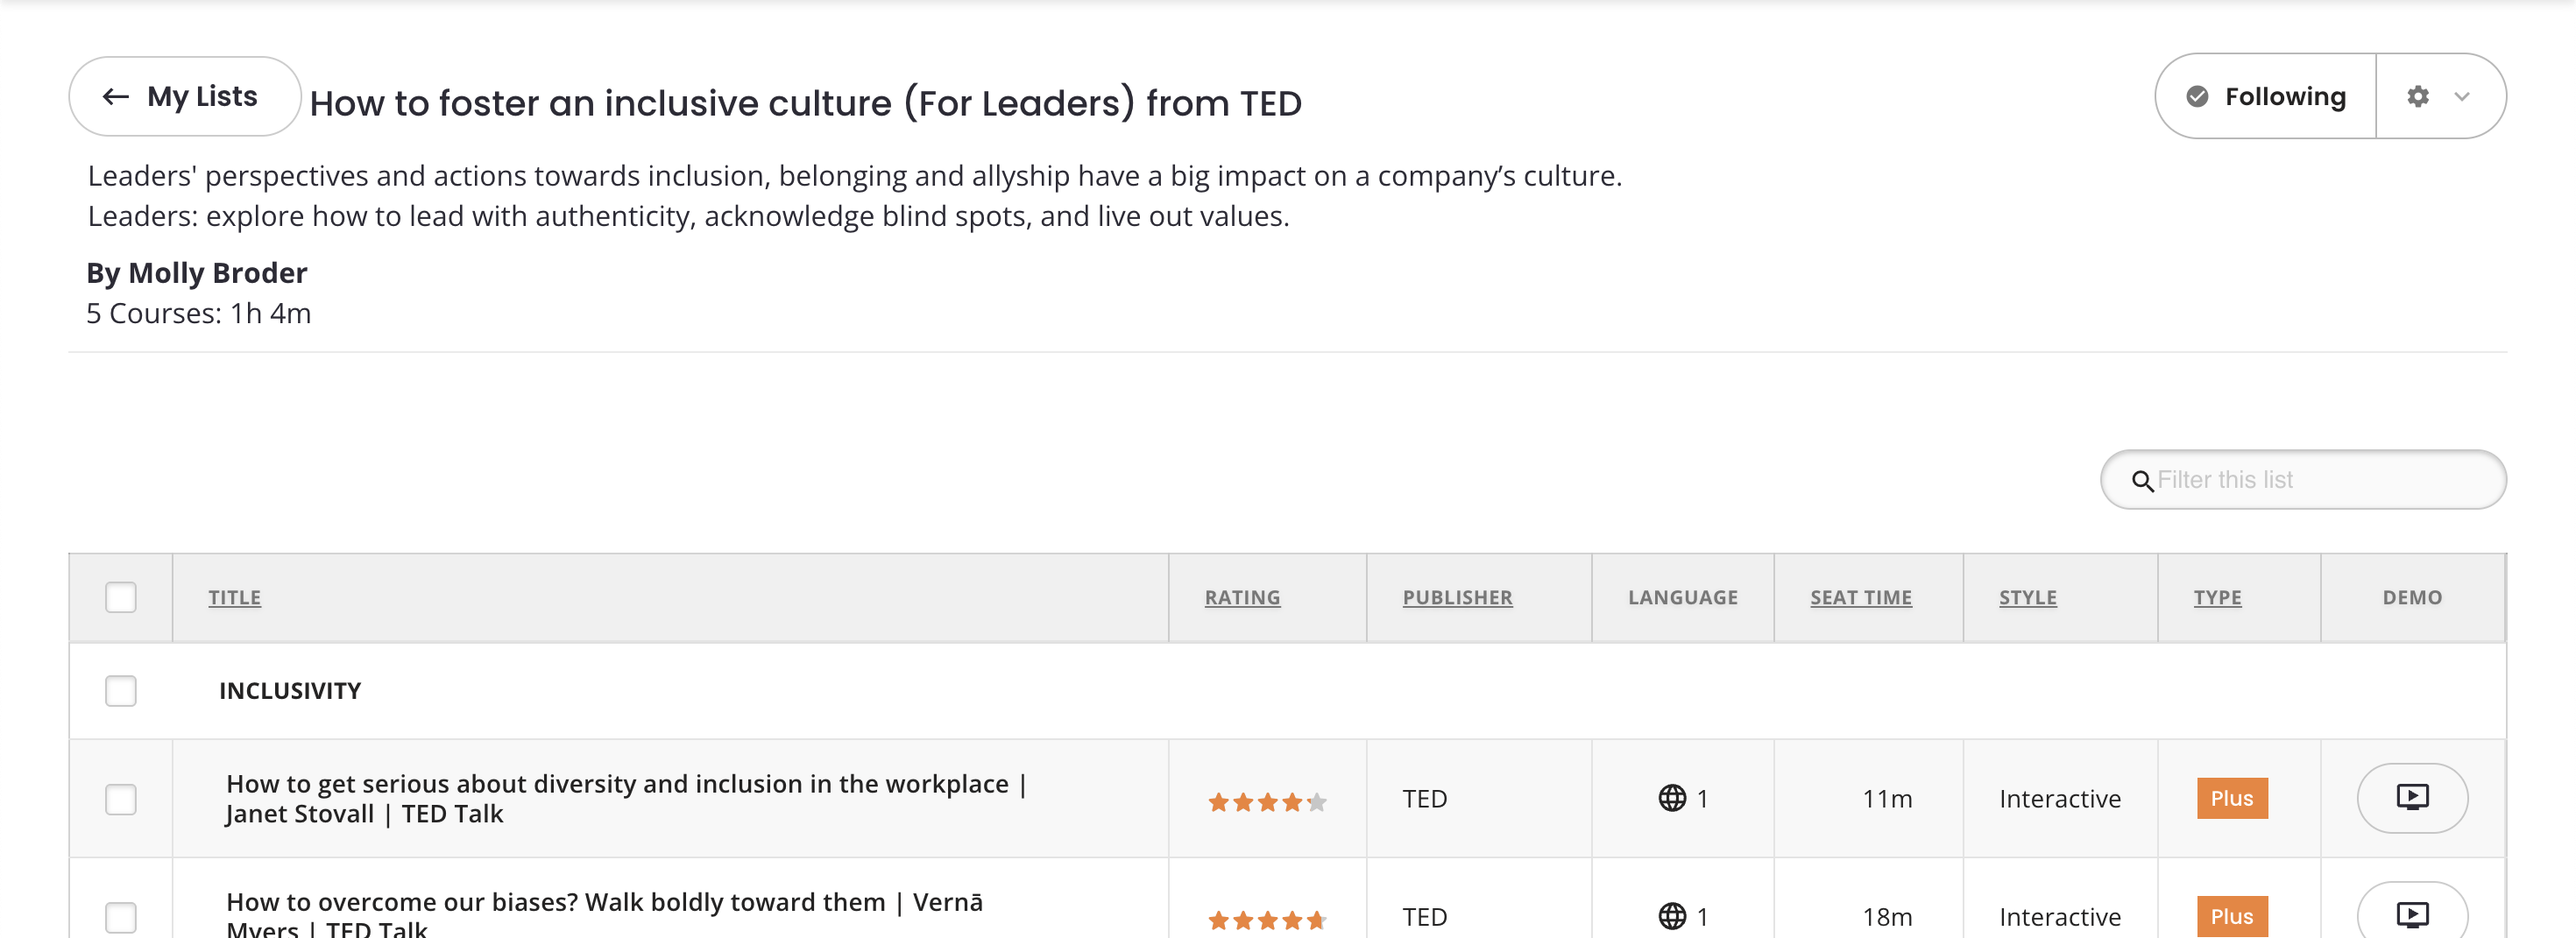Click the settings gear icon
2576x938 pixels.
pos(2417,96)
